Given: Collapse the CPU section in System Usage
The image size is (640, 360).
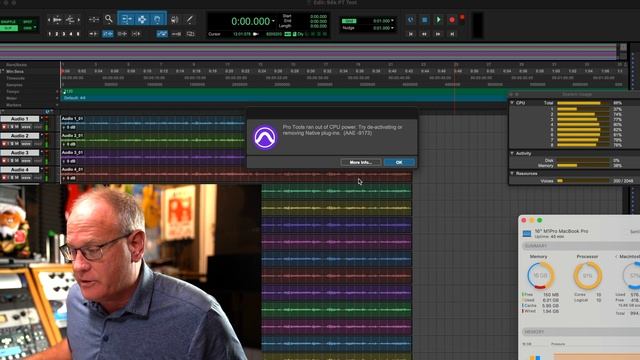Looking at the screenshot, I should (x=512, y=103).
